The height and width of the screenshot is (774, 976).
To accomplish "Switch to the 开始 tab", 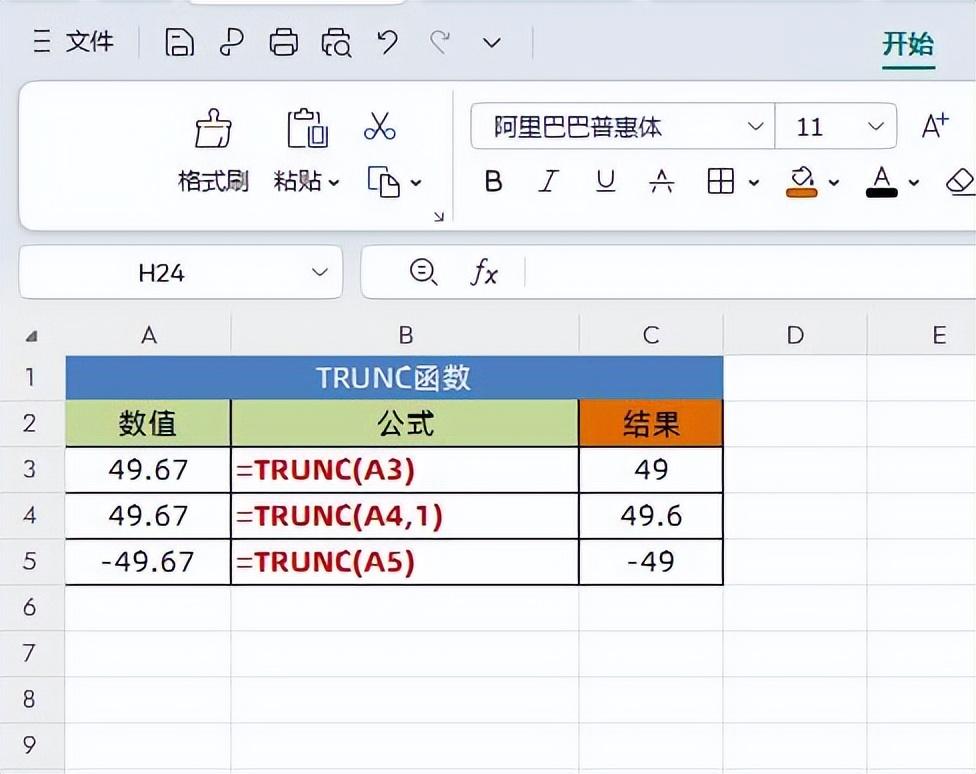I will [x=908, y=45].
